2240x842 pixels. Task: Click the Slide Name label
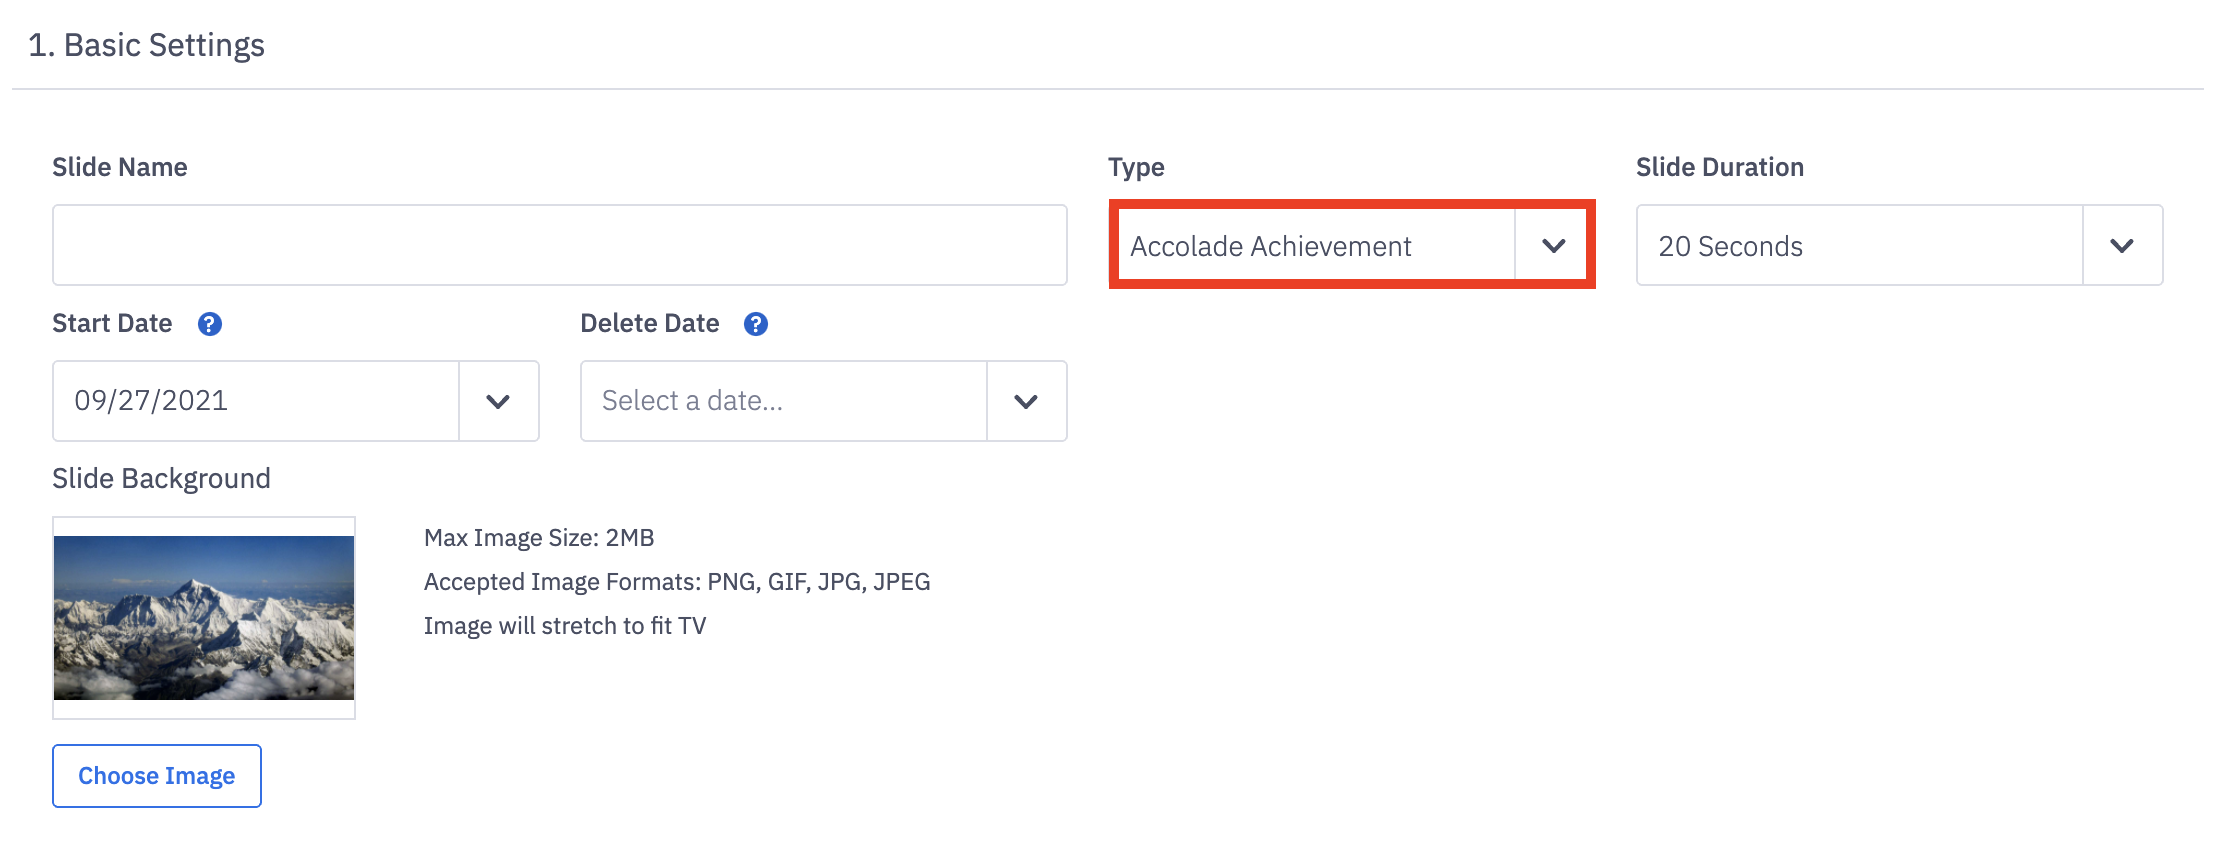[x=120, y=167]
